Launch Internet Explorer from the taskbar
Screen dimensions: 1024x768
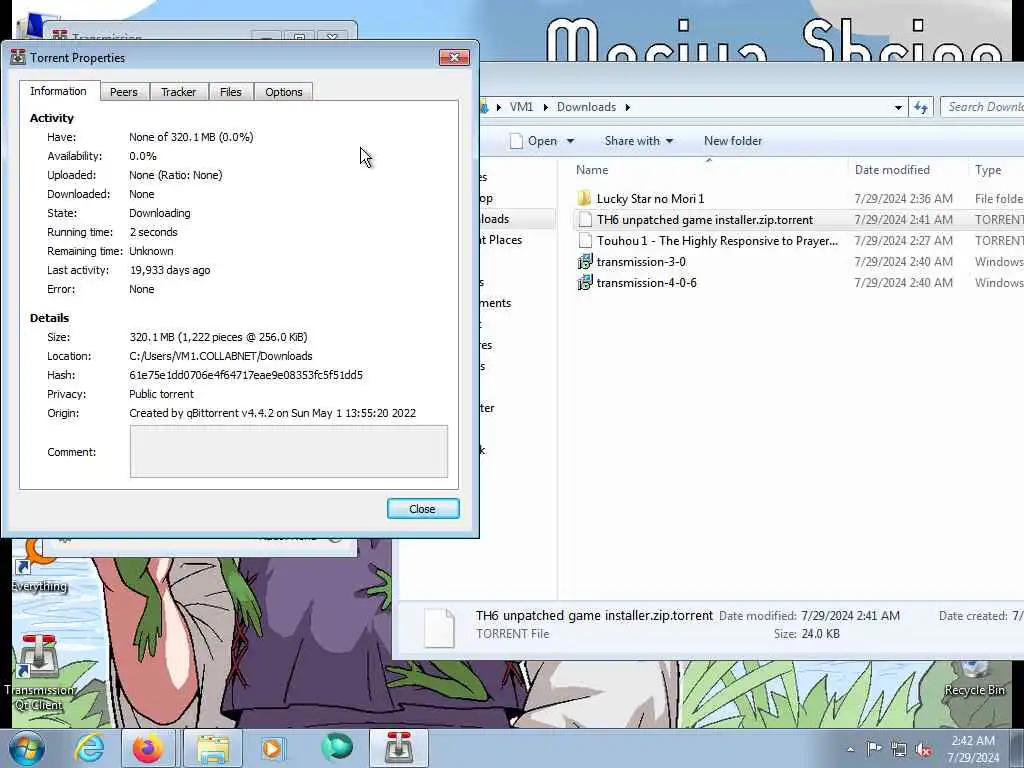89,748
